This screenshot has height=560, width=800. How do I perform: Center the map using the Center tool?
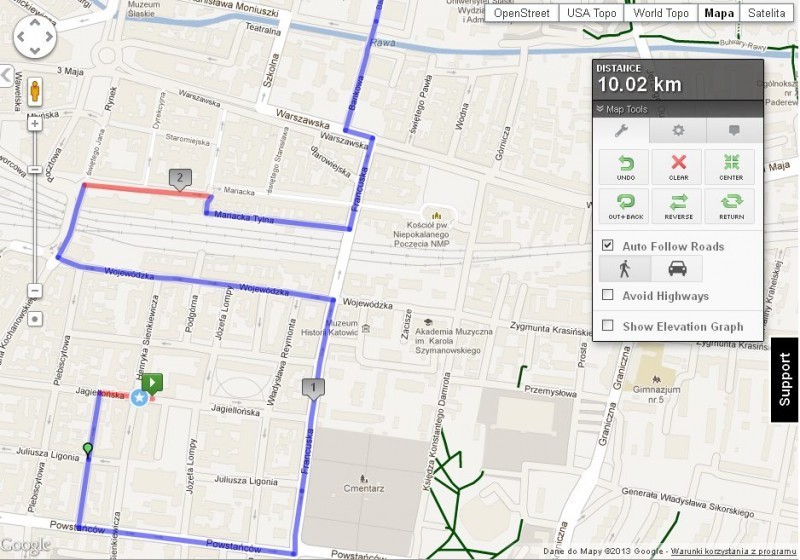coord(731,167)
